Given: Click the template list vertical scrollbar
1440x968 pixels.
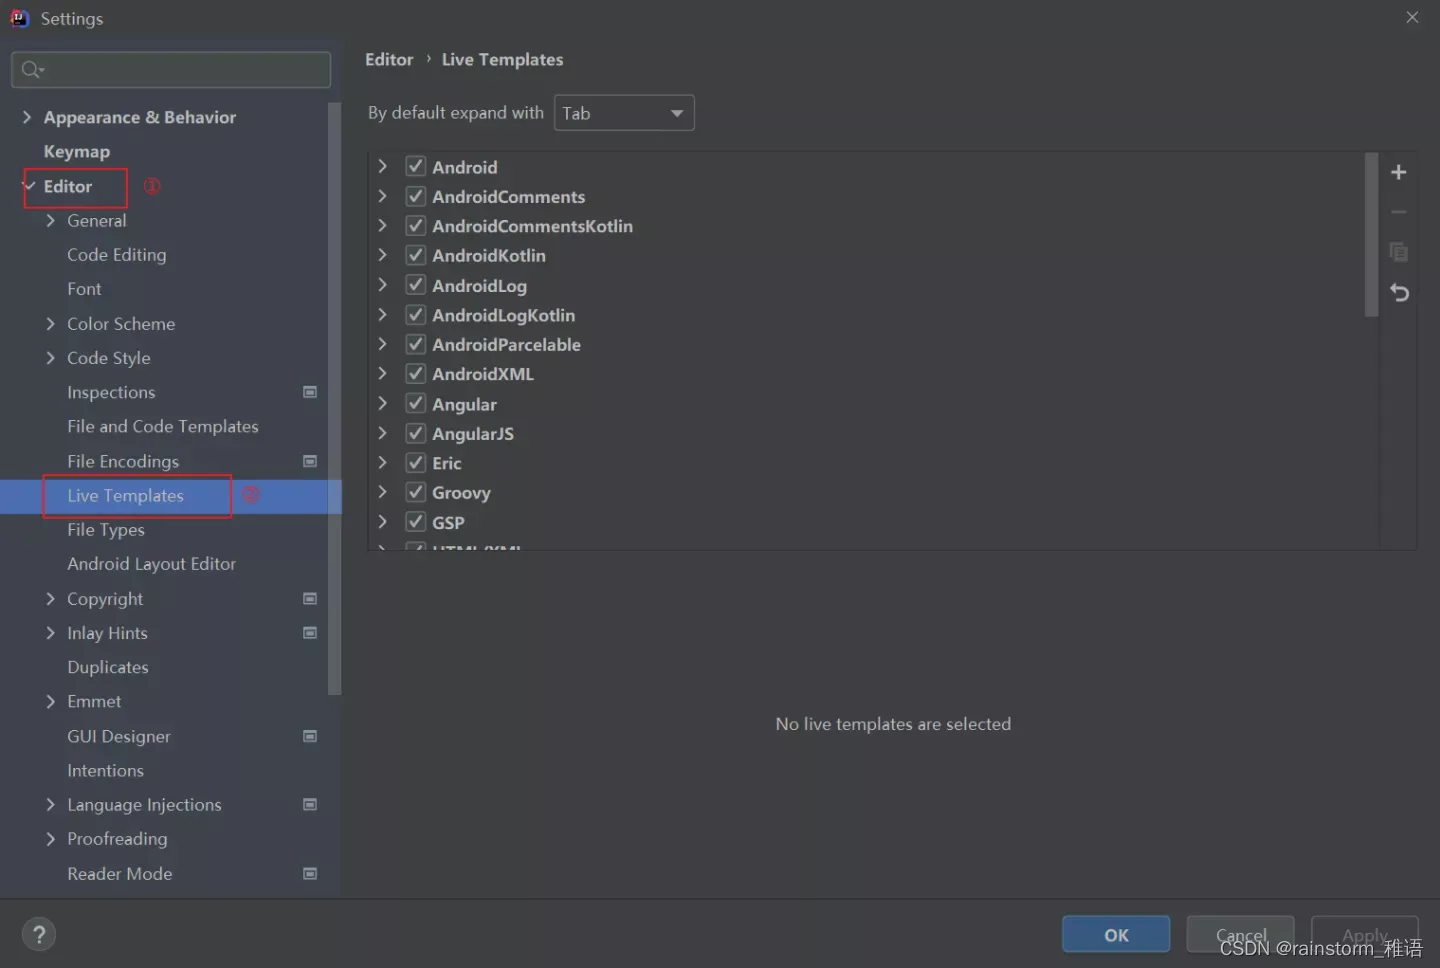Looking at the screenshot, I should 1371,235.
